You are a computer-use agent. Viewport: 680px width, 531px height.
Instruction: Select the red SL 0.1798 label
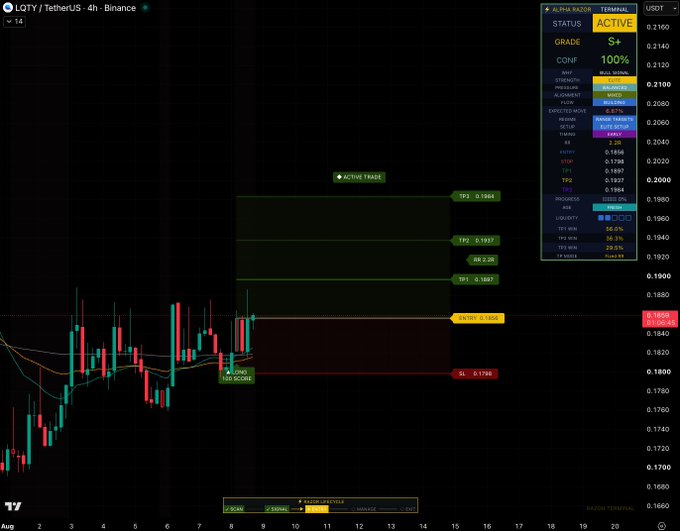(475, 374)
